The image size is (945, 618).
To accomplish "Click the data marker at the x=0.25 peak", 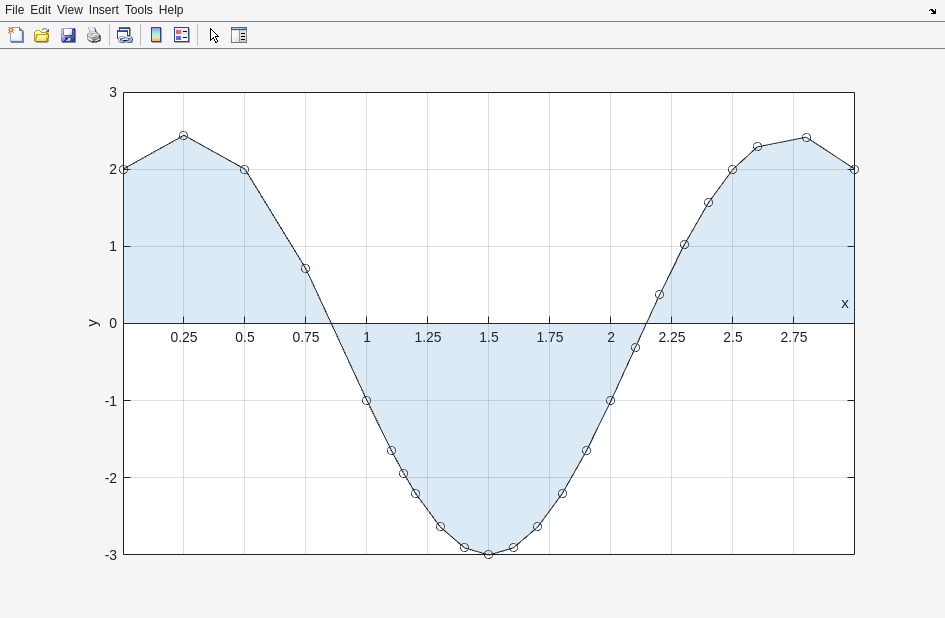I will 183,135.
